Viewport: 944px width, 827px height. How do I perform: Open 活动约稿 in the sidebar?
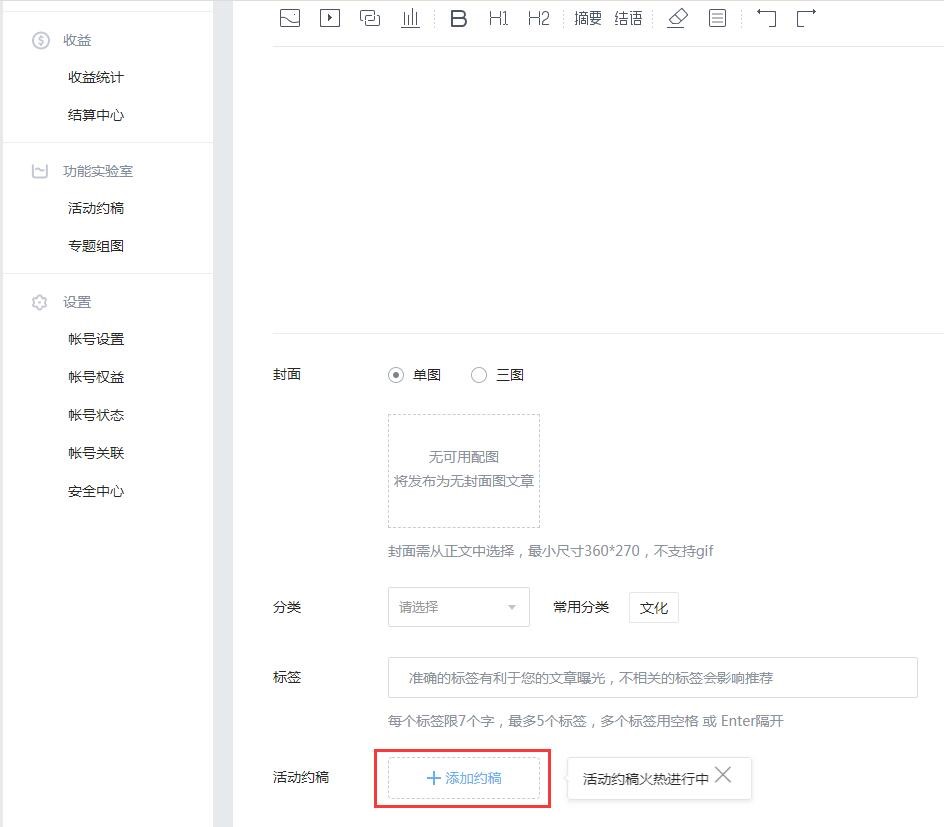tap(96, 208)
